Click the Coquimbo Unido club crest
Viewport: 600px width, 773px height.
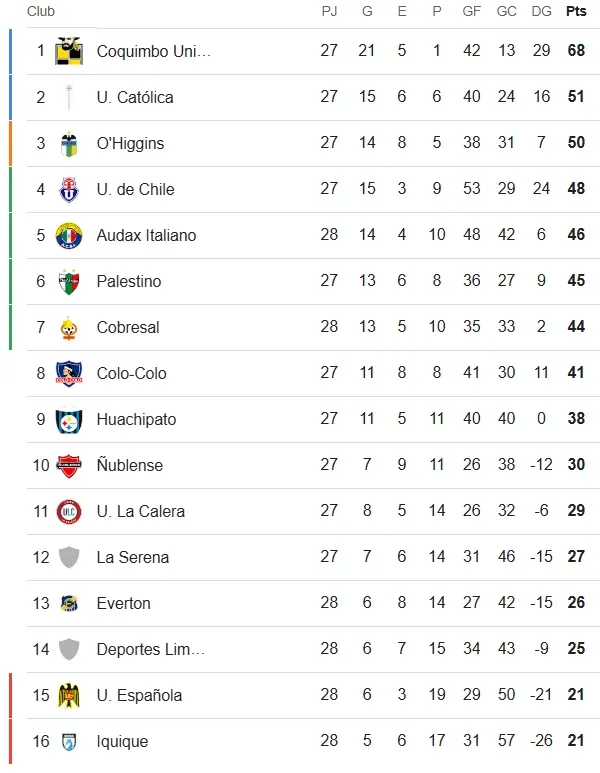click(x=69, y=51)
